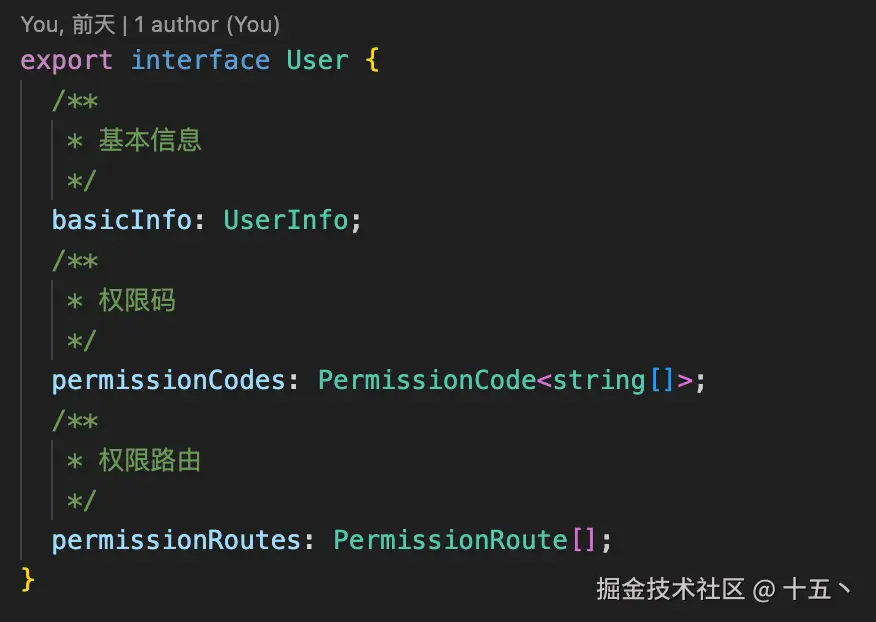The image size is (876, 622).
Task: Click the "1 author (You)" CodeLens text
Action: click(x=207, y=24)
